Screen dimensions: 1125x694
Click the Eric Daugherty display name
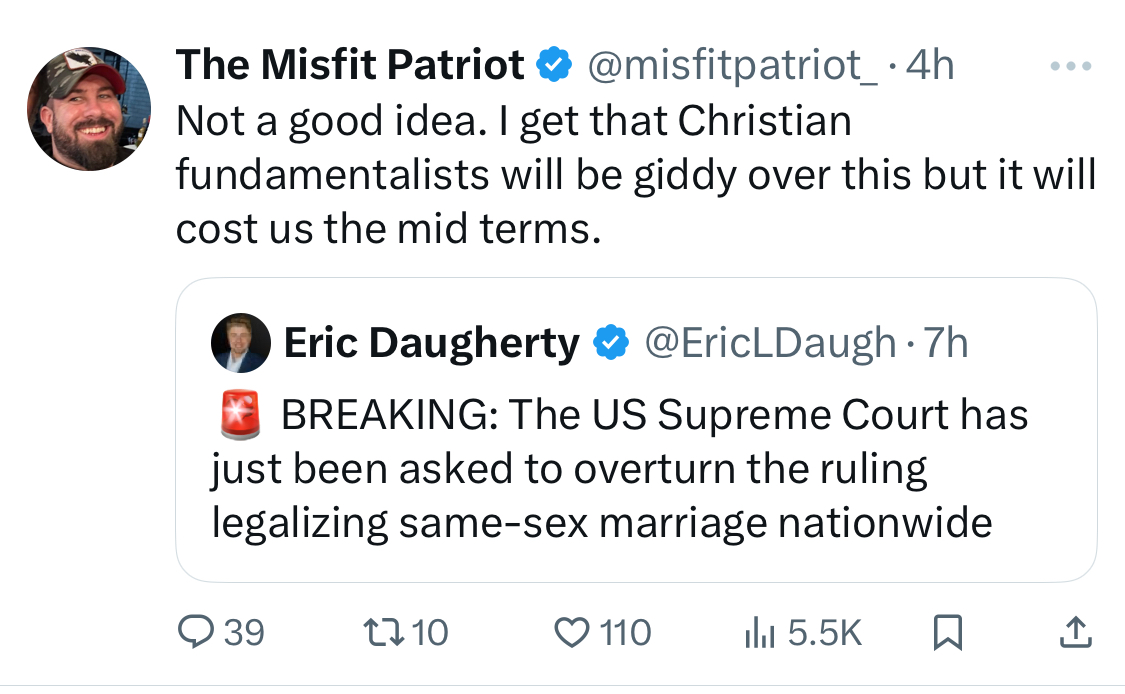coord(431,343)
